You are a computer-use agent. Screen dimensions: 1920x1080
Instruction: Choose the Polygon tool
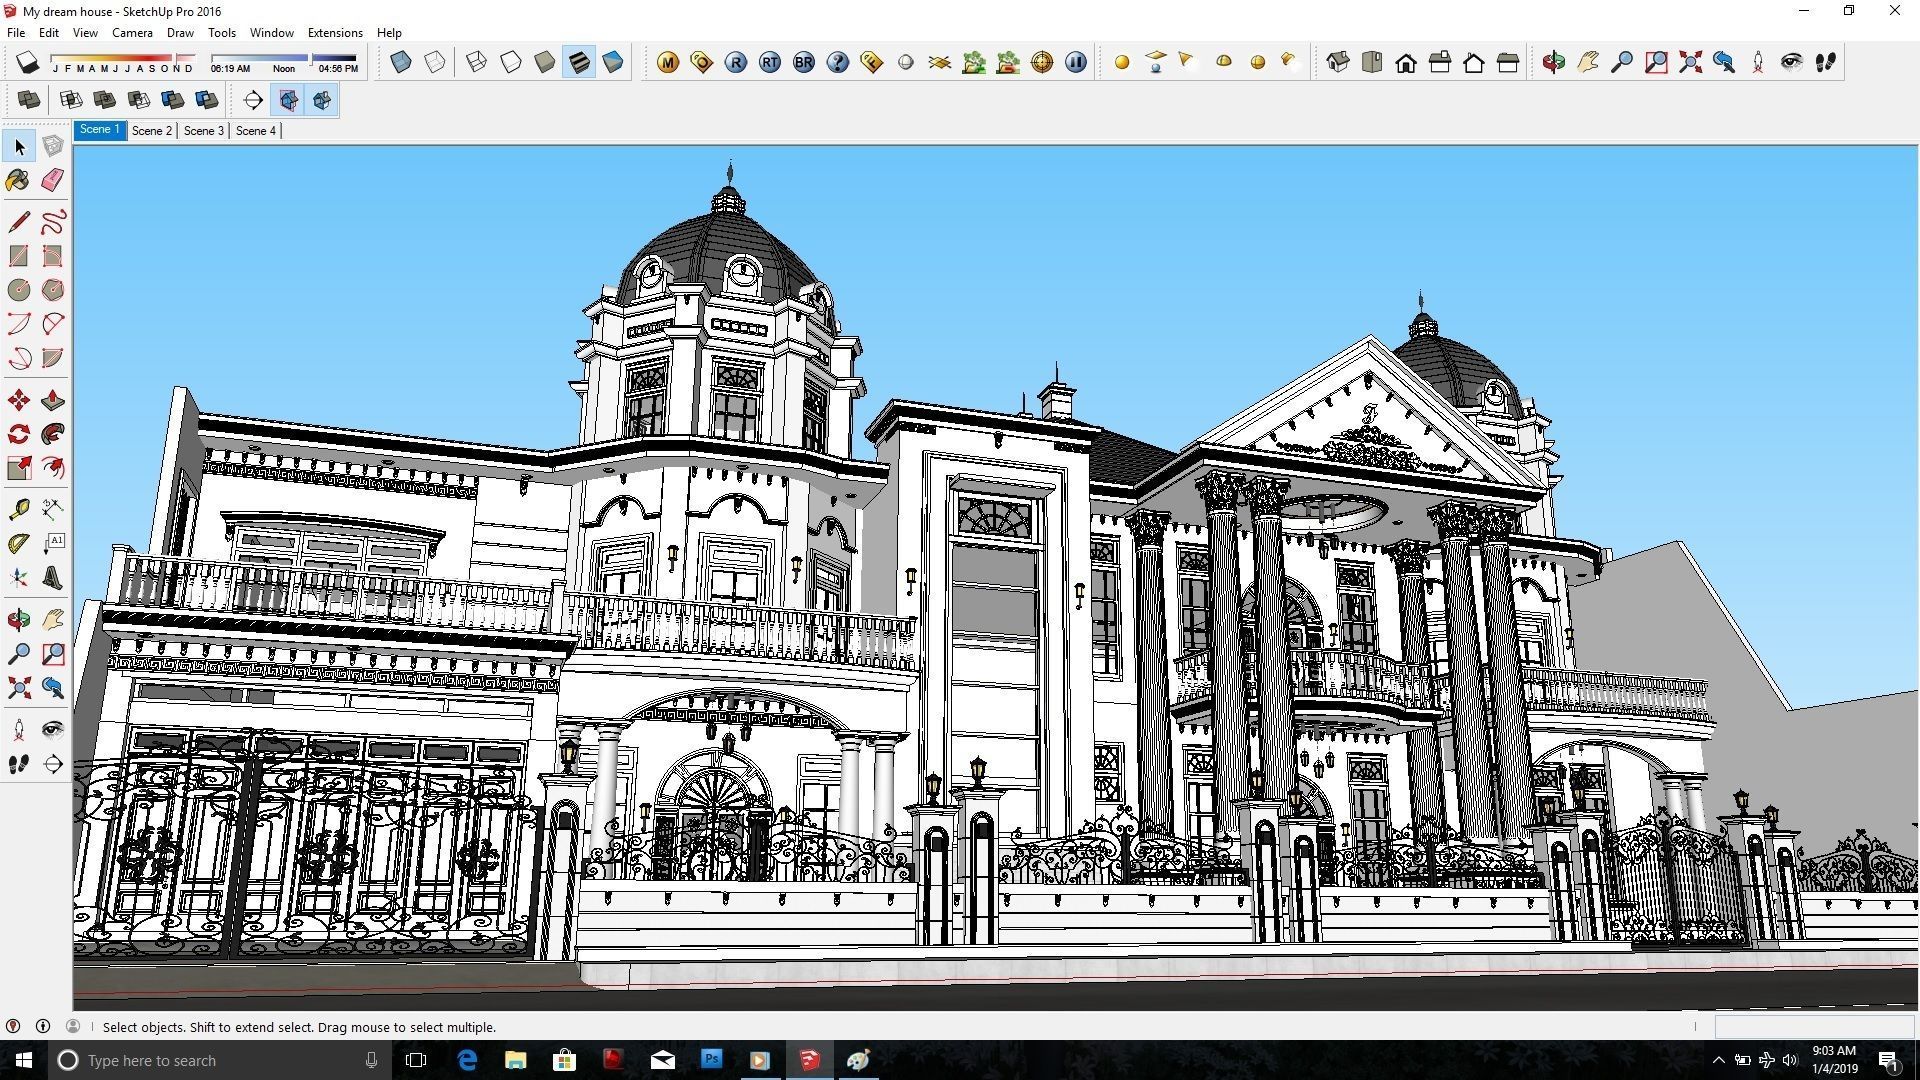53,290
